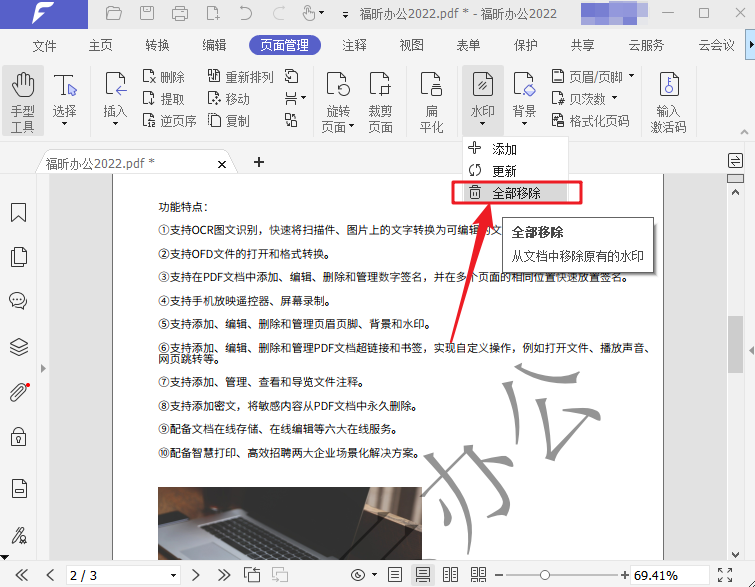Open the 文件 menu
Image resolution: width=755 pixels, height=587 pixels.
pos(44,46)
